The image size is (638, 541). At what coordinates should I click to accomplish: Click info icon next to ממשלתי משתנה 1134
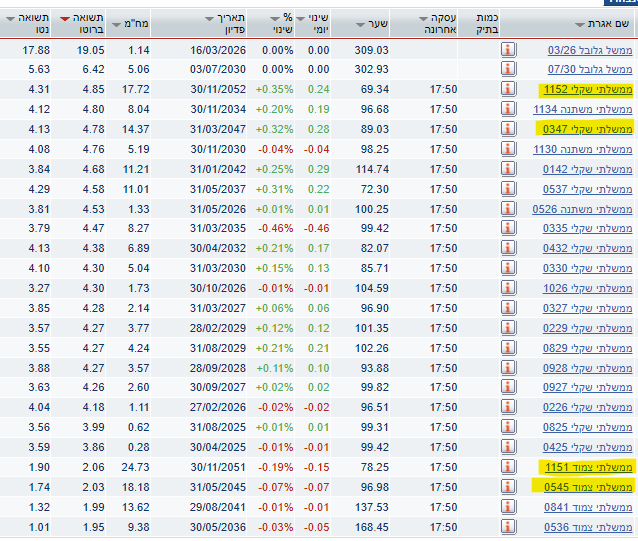tap(508, 109)
